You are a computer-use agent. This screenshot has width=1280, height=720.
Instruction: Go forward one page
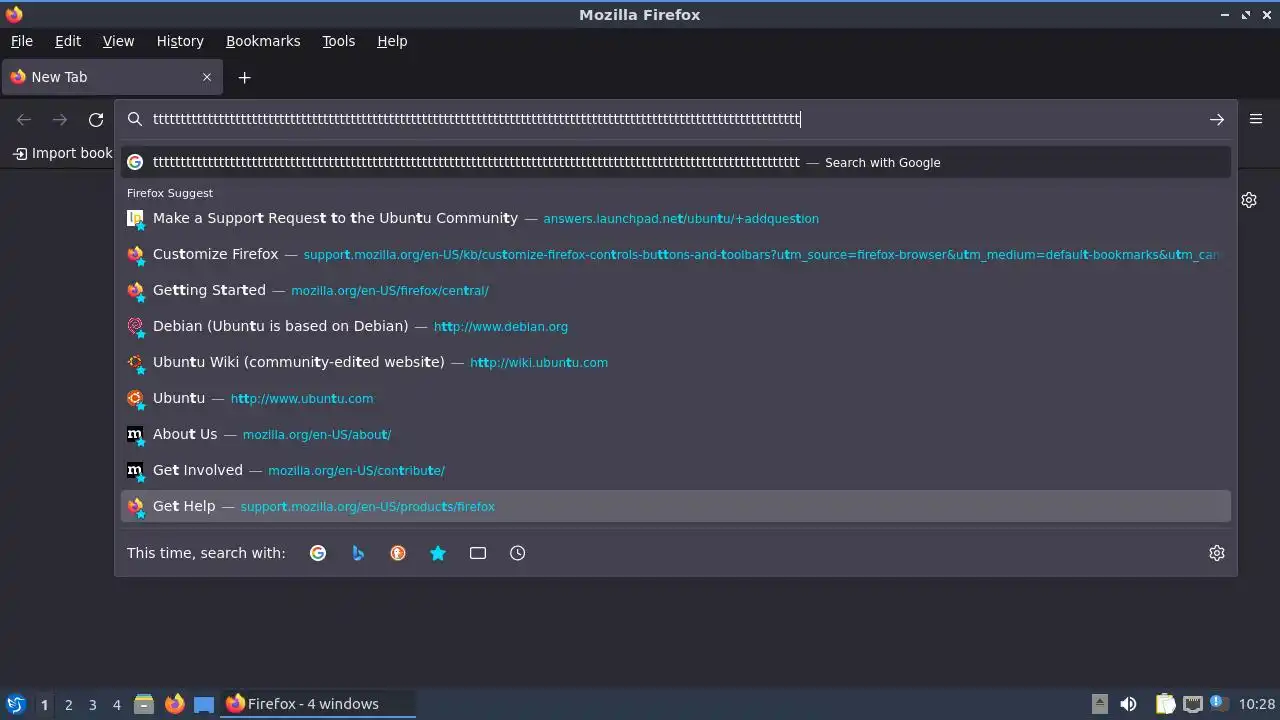[60, 119]
